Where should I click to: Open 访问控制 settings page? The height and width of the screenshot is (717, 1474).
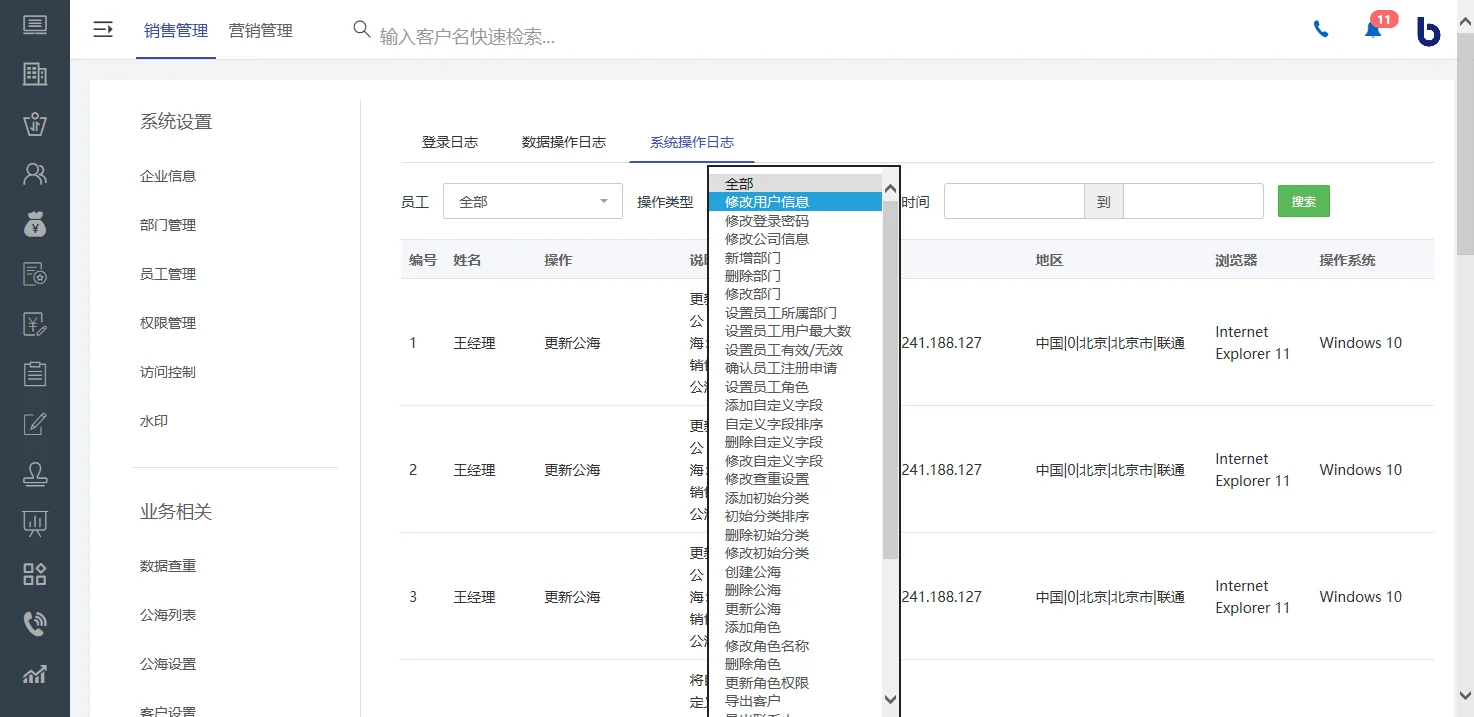168,372
